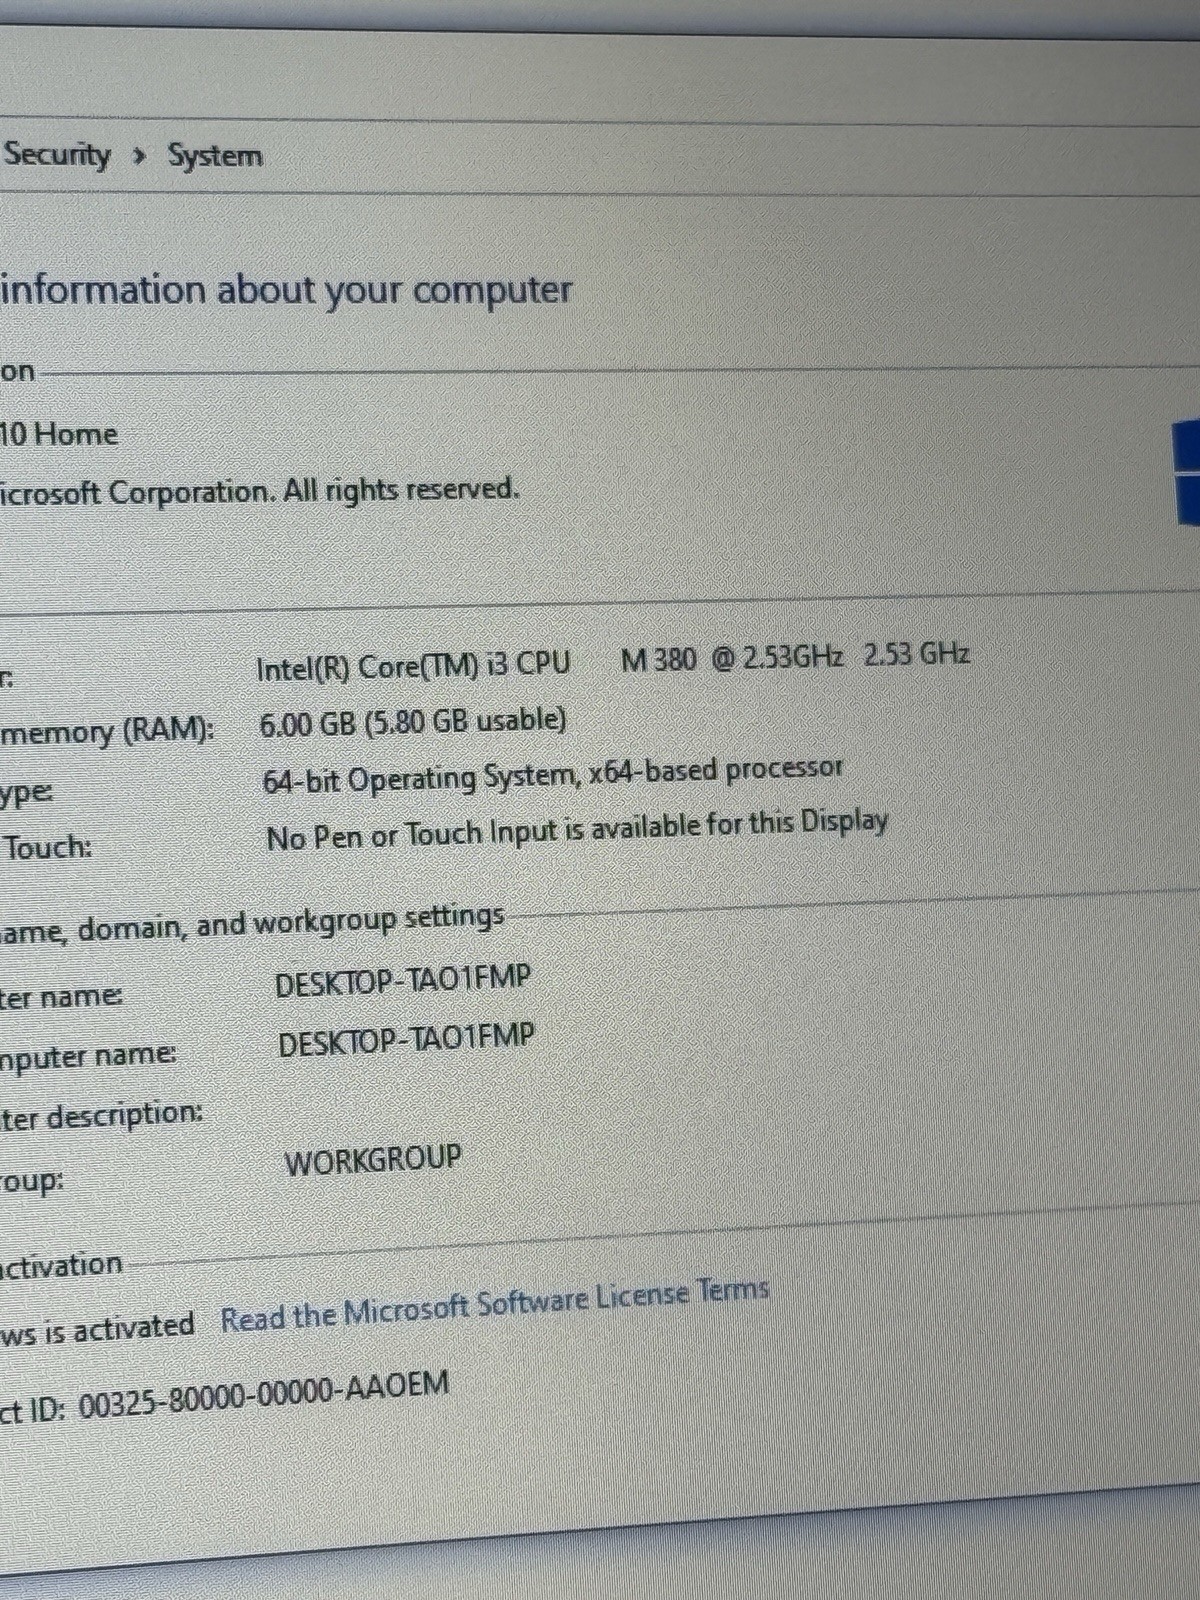
Task: Select the WORKGROUP value
Action: click(x=373, y=1161)
